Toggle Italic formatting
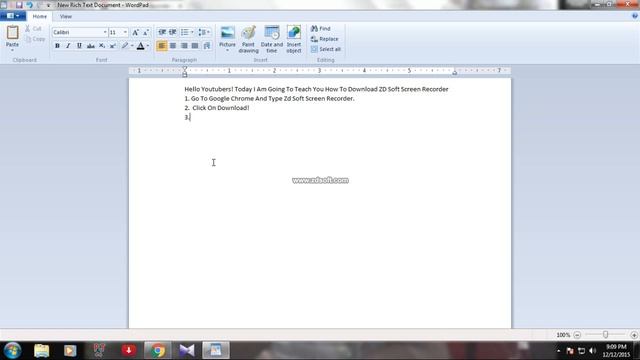 tap(68, 46)
